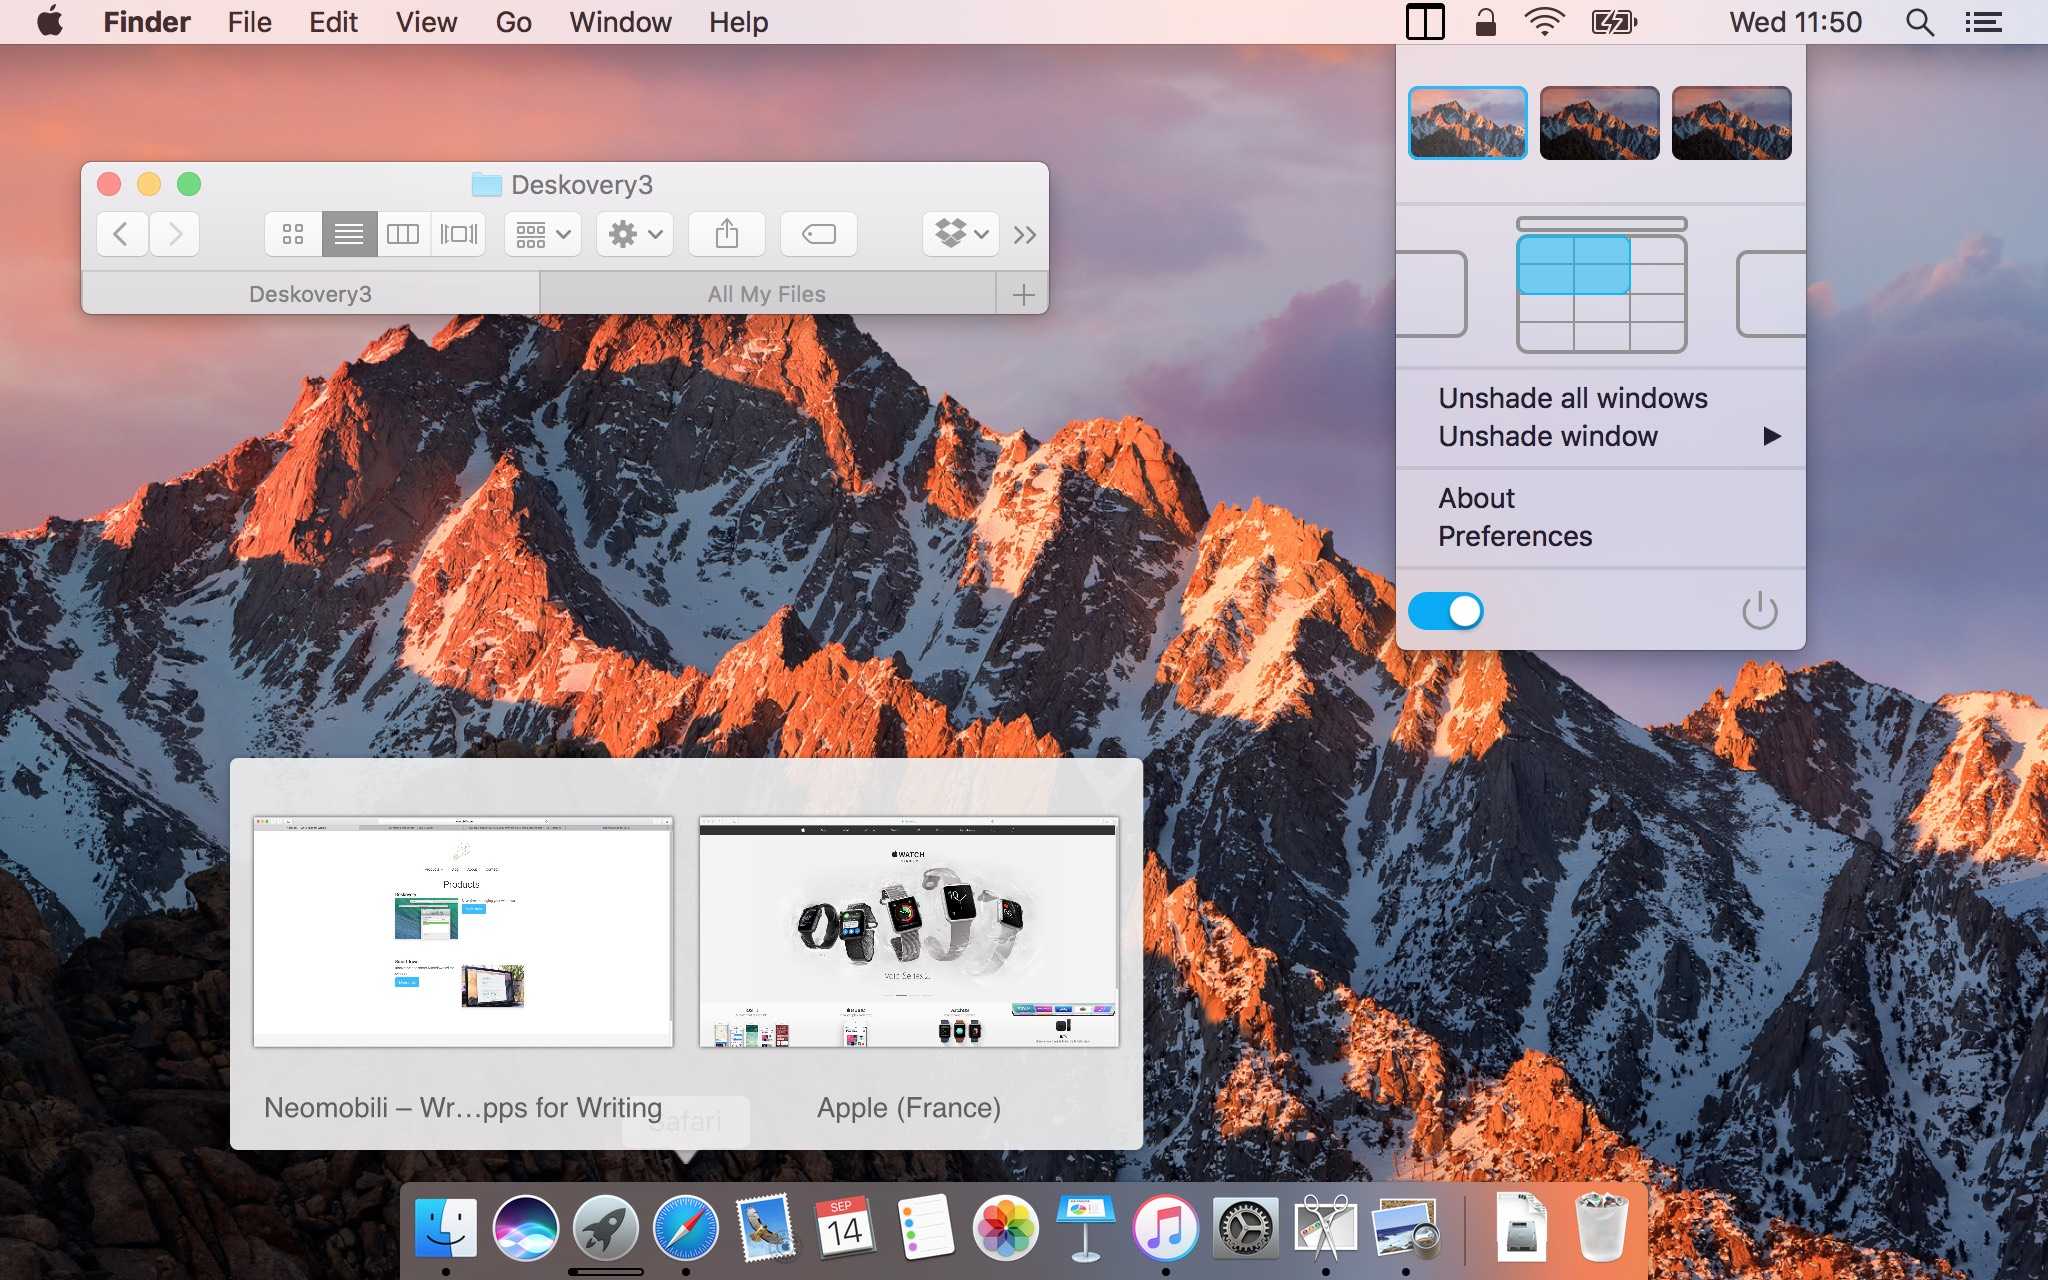
Task: Select Preferences from Deskovery menu
Action: pyautogui.click(x=1514, y=535)
